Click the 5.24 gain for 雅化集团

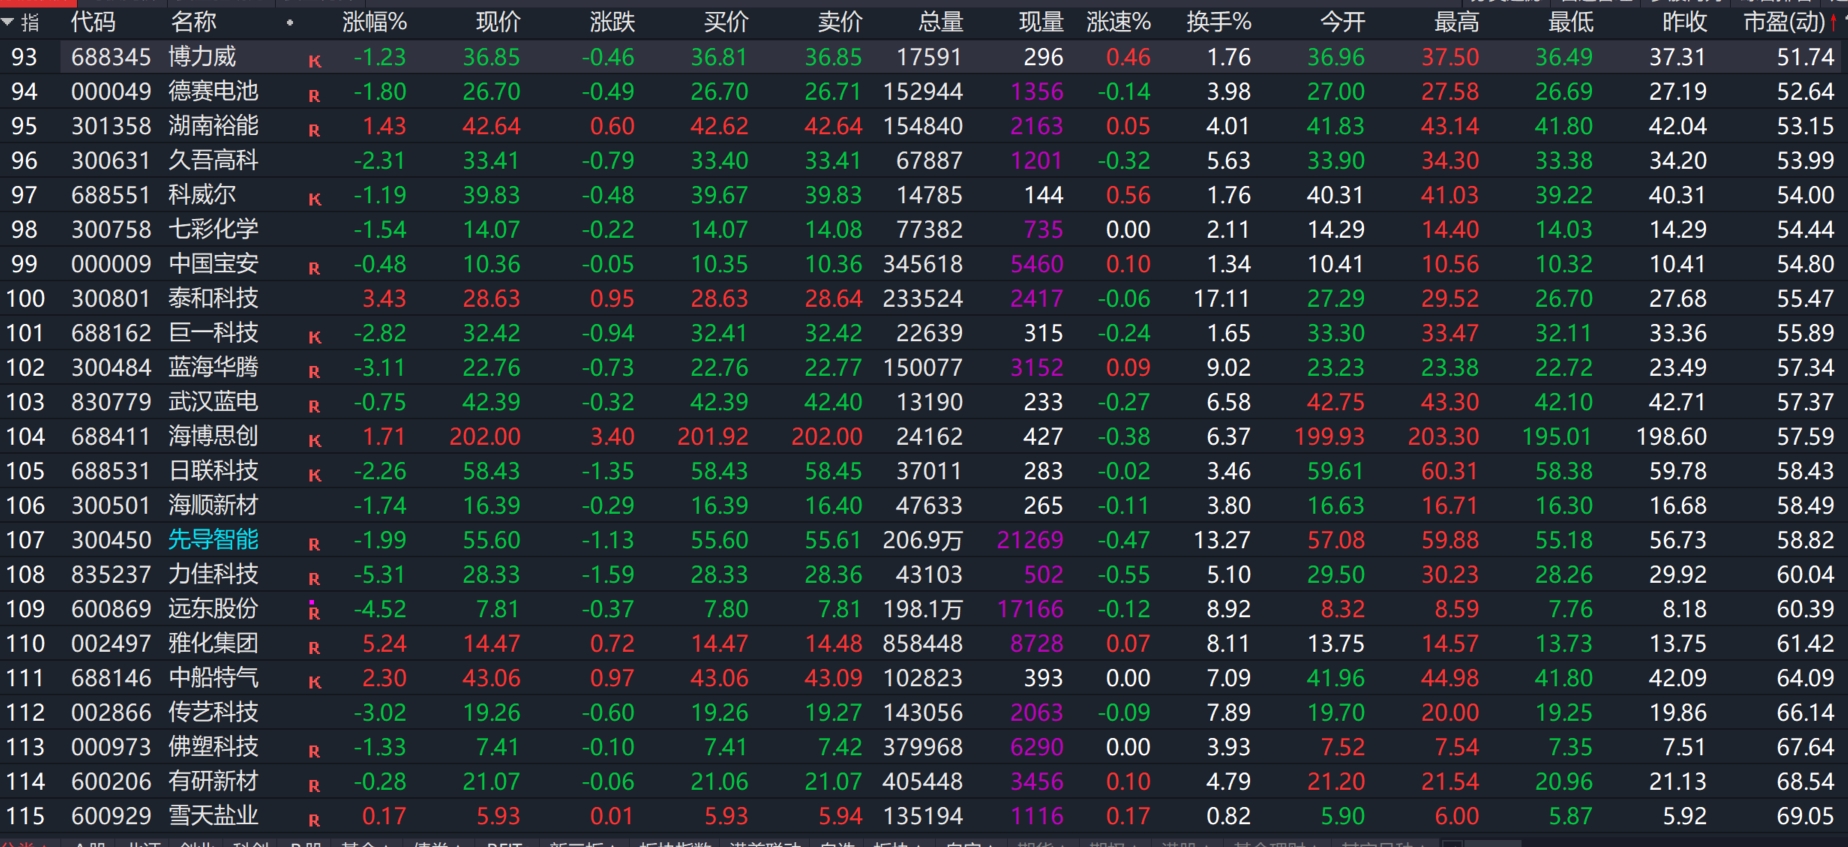[x=384, y=644]
